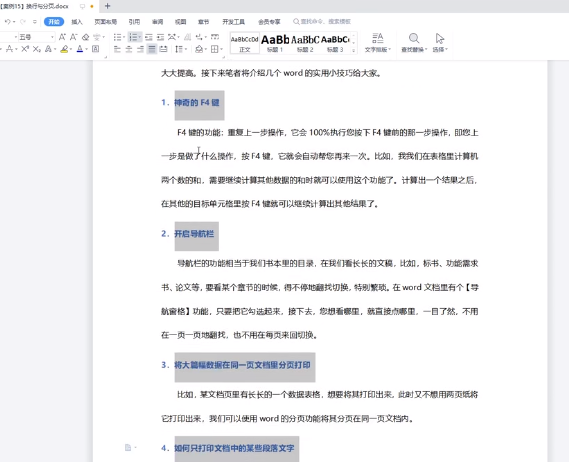Click the sort icon

[x=188, y=37]
